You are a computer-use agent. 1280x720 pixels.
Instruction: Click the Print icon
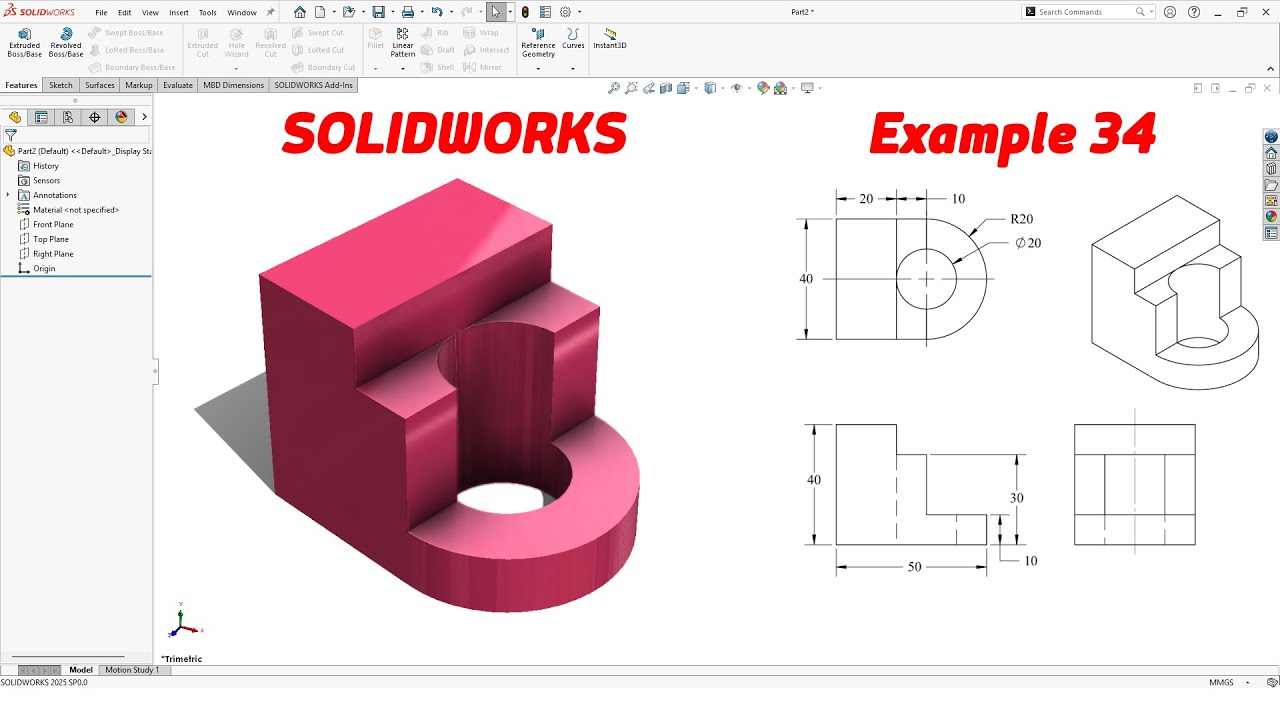point(408,12)
